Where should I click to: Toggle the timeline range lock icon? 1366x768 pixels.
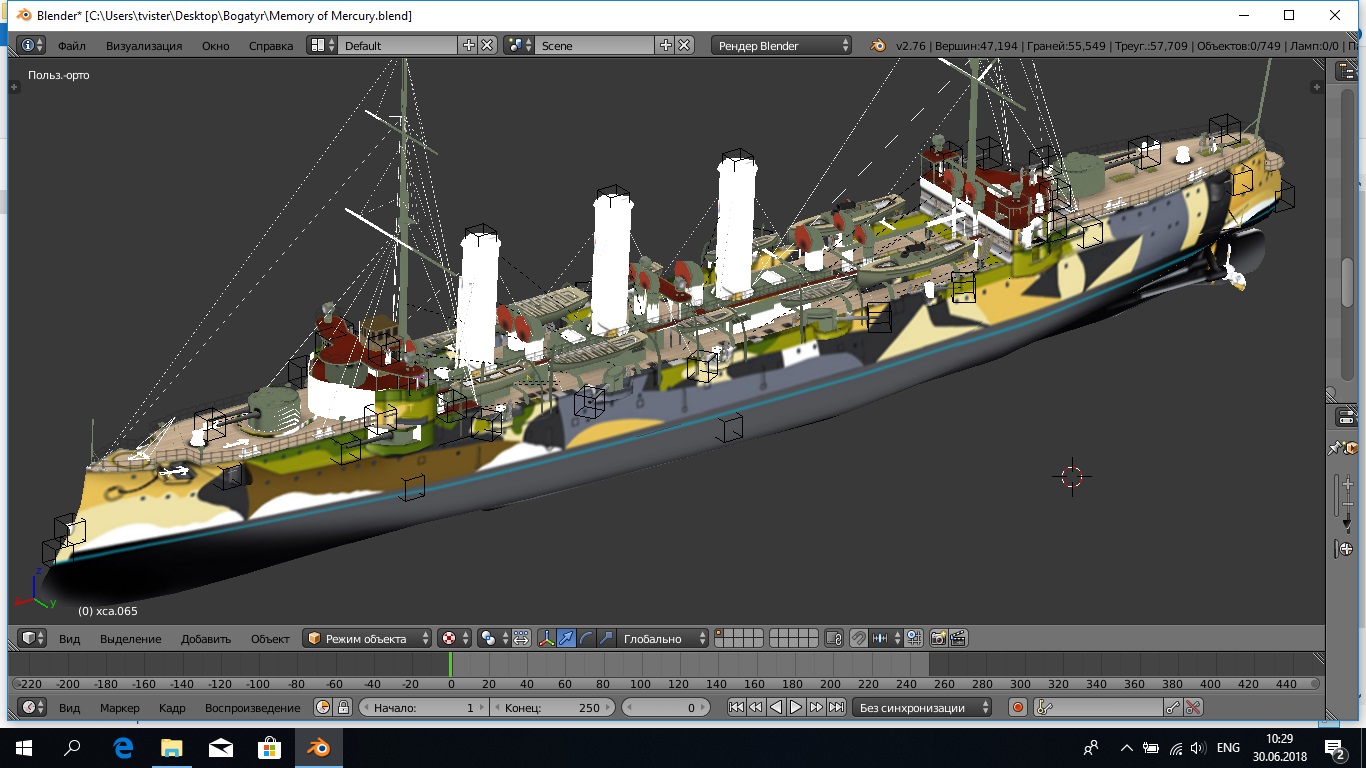(343, 707)
